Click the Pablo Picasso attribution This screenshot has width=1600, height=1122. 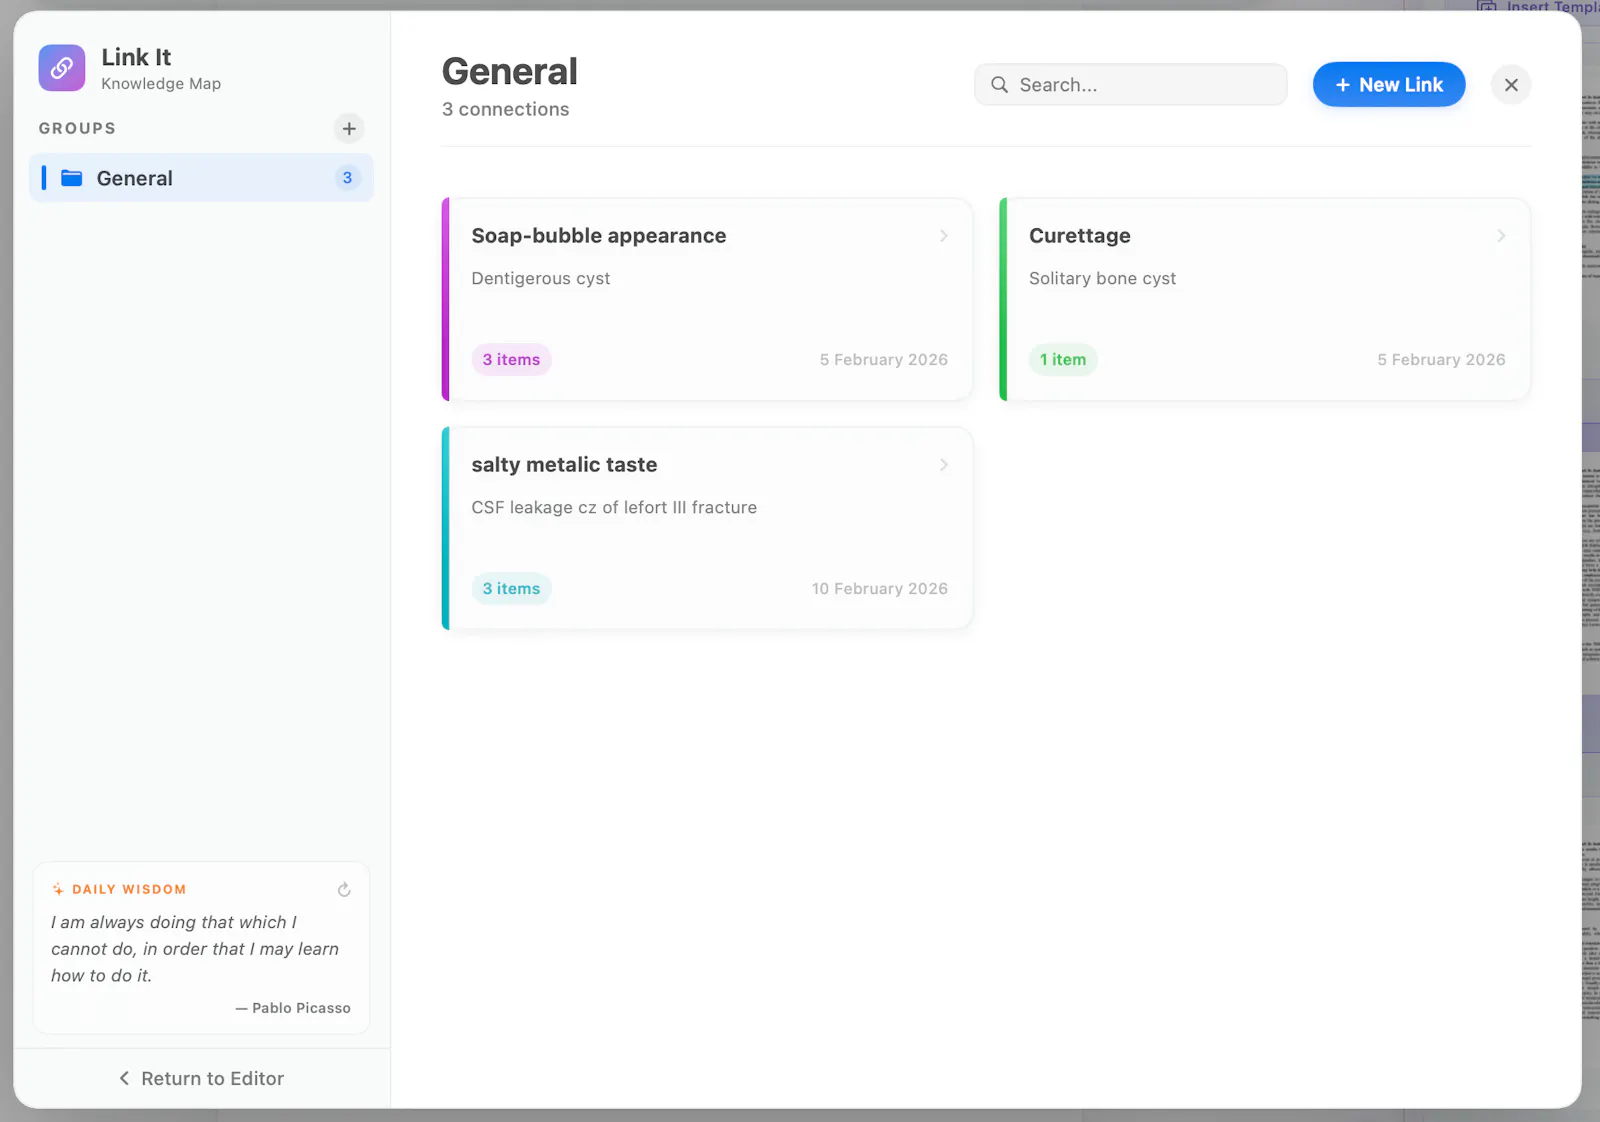293,1008
